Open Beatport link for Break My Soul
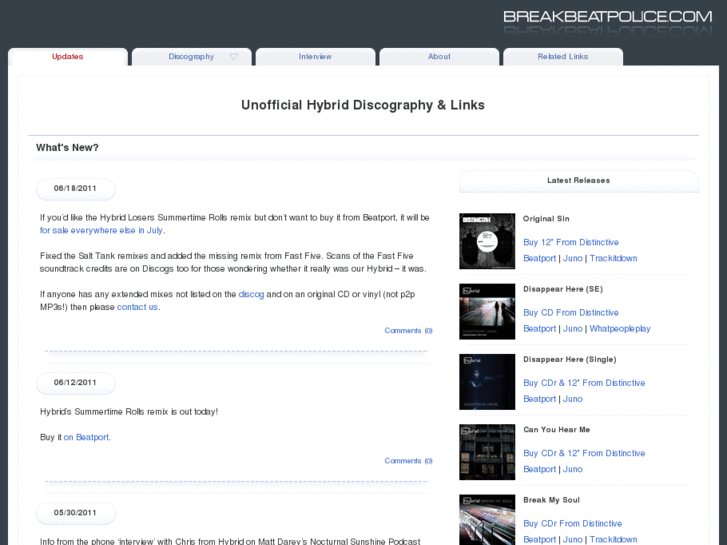Image resolution: width=727 pixels, height=545 pixels. [x=539, y=539]
